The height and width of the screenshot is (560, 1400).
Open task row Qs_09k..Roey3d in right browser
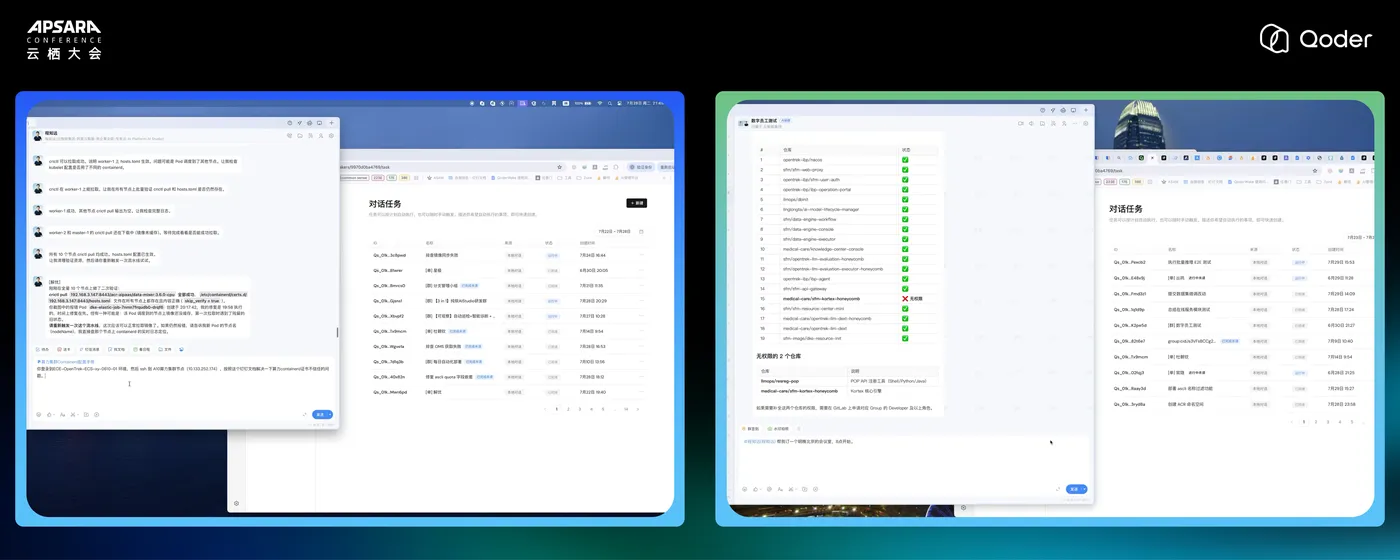[x=1240, y=388]
